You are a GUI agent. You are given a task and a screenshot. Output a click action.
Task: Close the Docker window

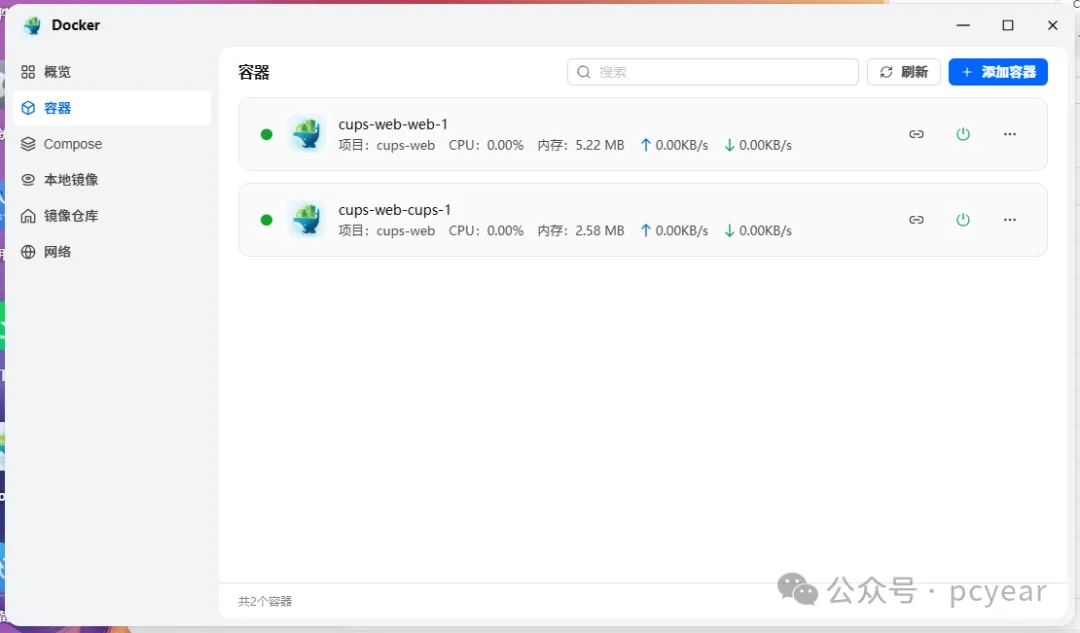point(1052,25)
